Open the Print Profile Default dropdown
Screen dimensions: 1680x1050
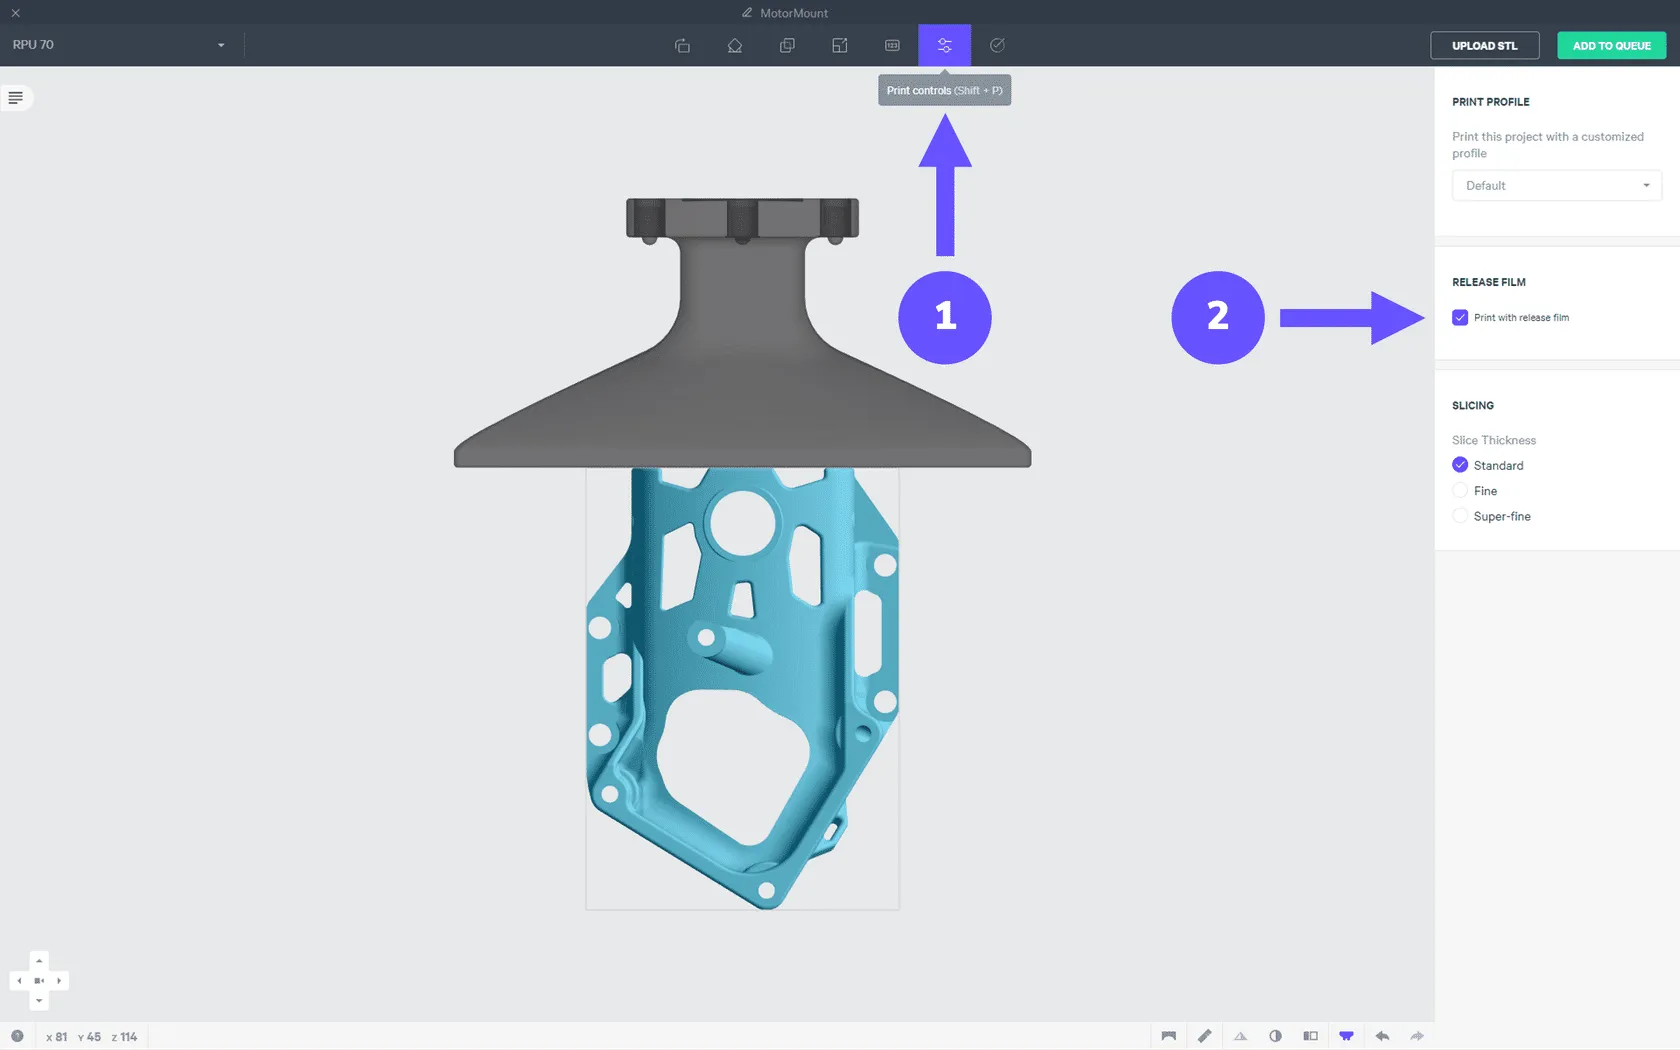(x=1556, y=186)
